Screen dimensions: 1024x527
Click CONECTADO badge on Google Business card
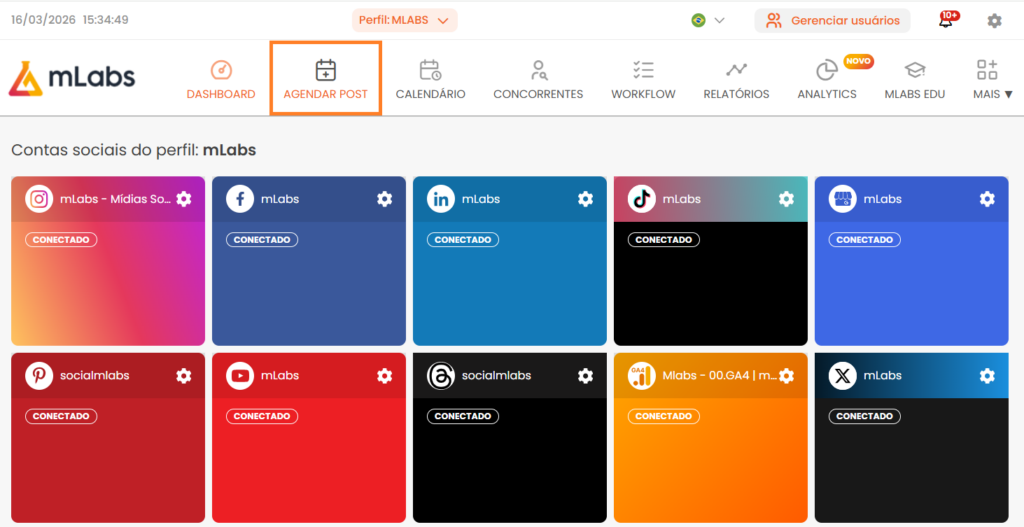[865, 240]
